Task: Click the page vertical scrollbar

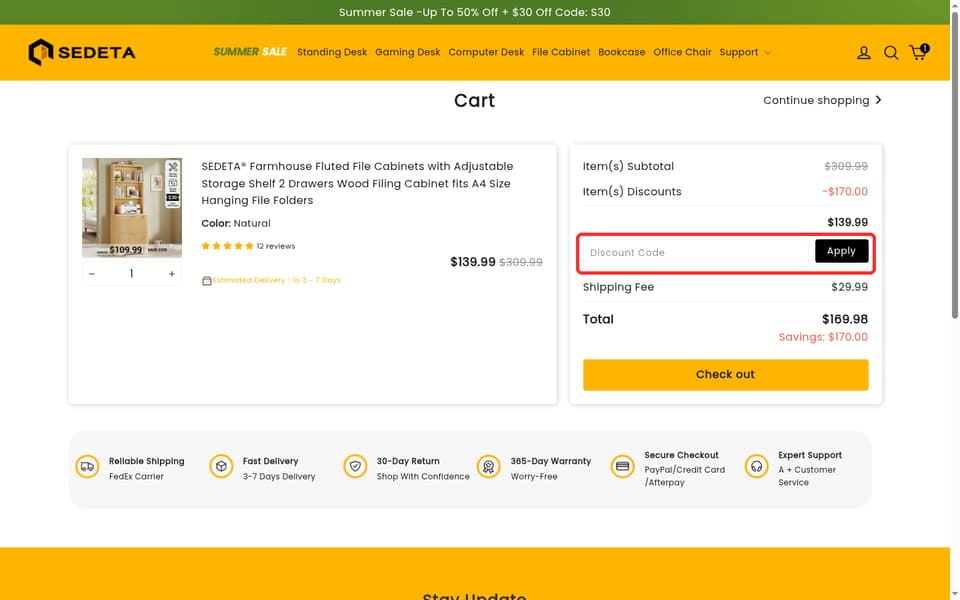Action: coord(955,165)
